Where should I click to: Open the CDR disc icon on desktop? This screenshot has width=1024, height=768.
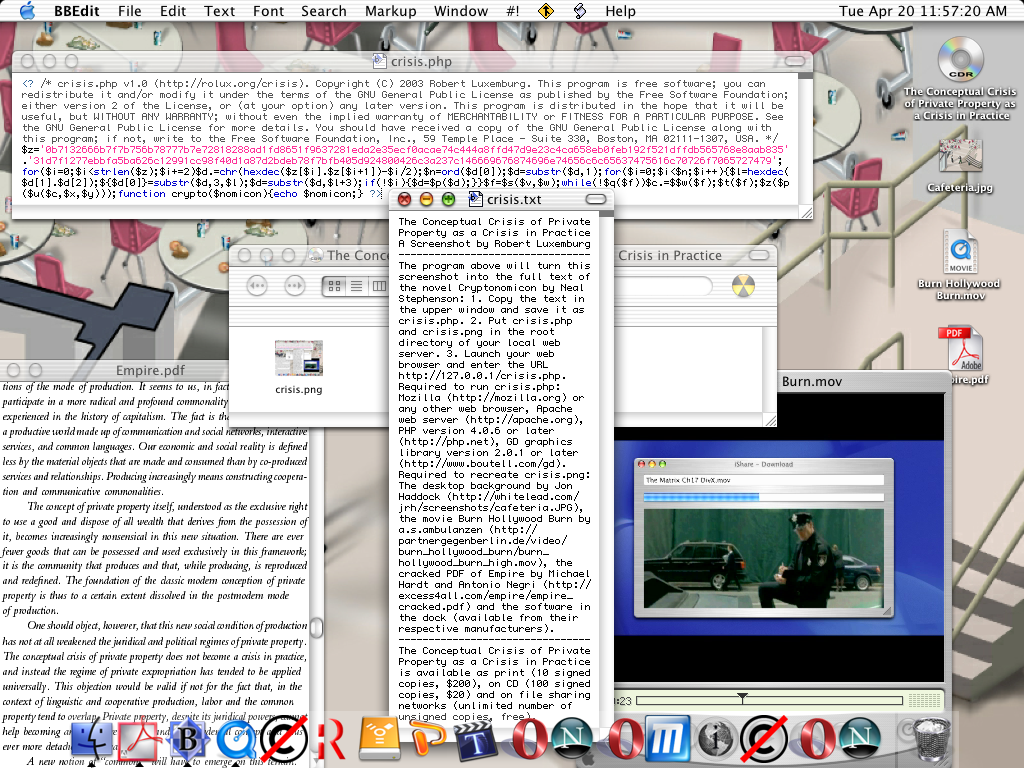tap(959, 60)
